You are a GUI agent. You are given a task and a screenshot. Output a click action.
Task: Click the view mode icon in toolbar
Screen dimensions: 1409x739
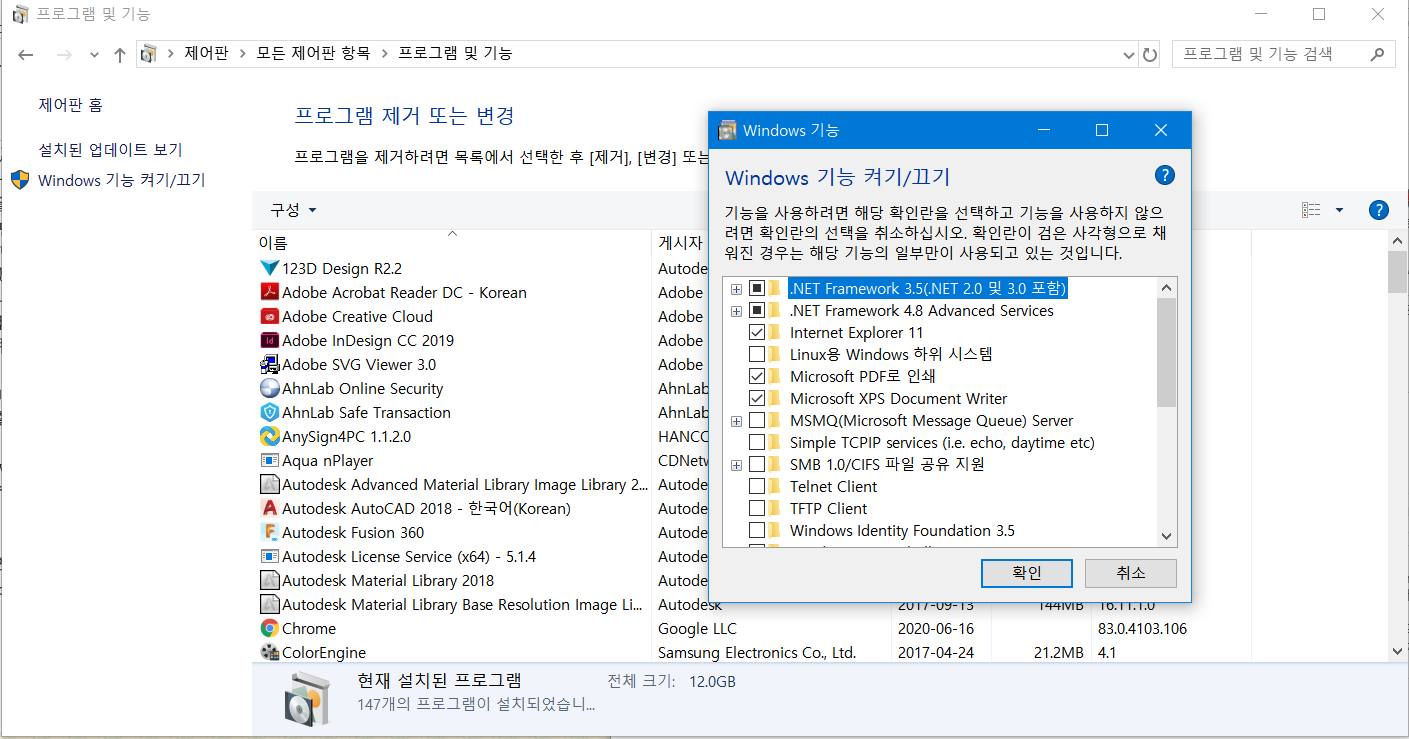[x=1311, y=210]
